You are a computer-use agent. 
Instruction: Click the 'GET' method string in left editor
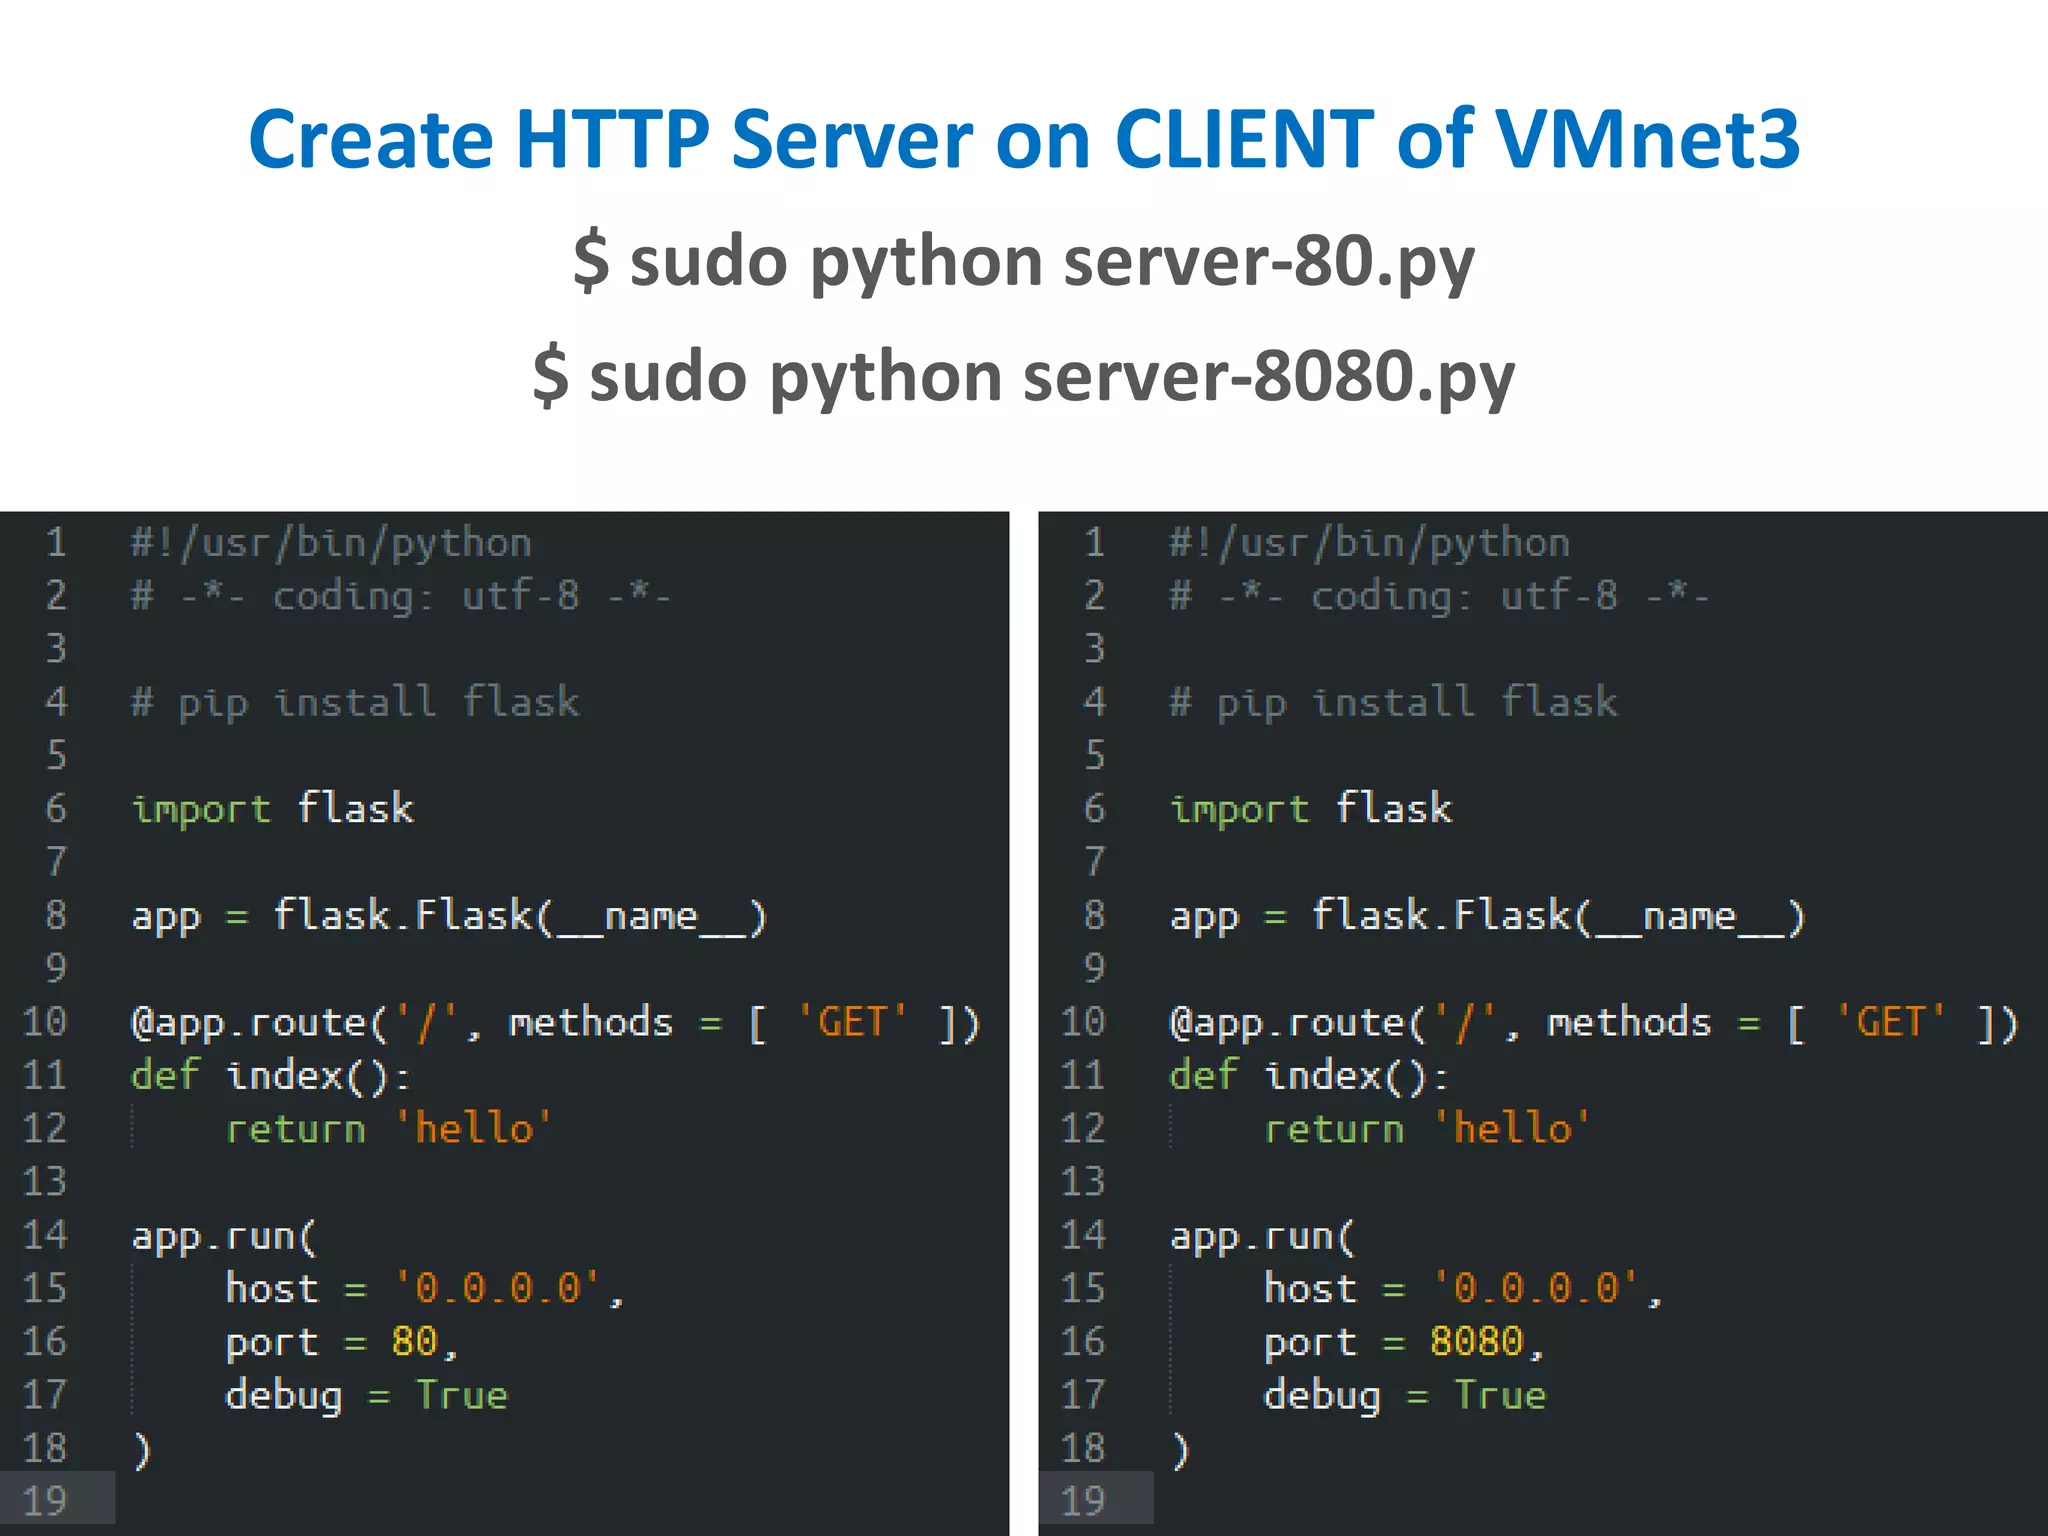852,1022
